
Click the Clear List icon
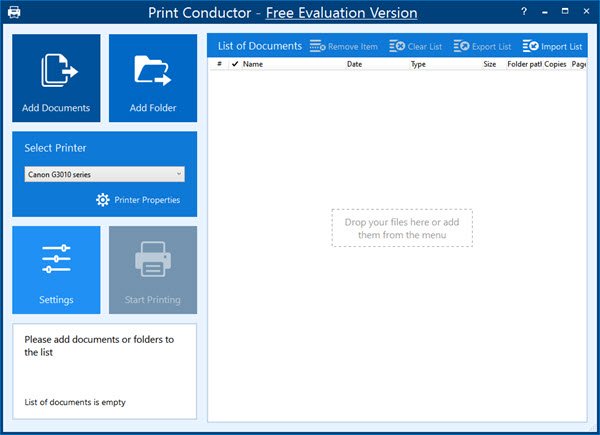click(x=397, y=46)
